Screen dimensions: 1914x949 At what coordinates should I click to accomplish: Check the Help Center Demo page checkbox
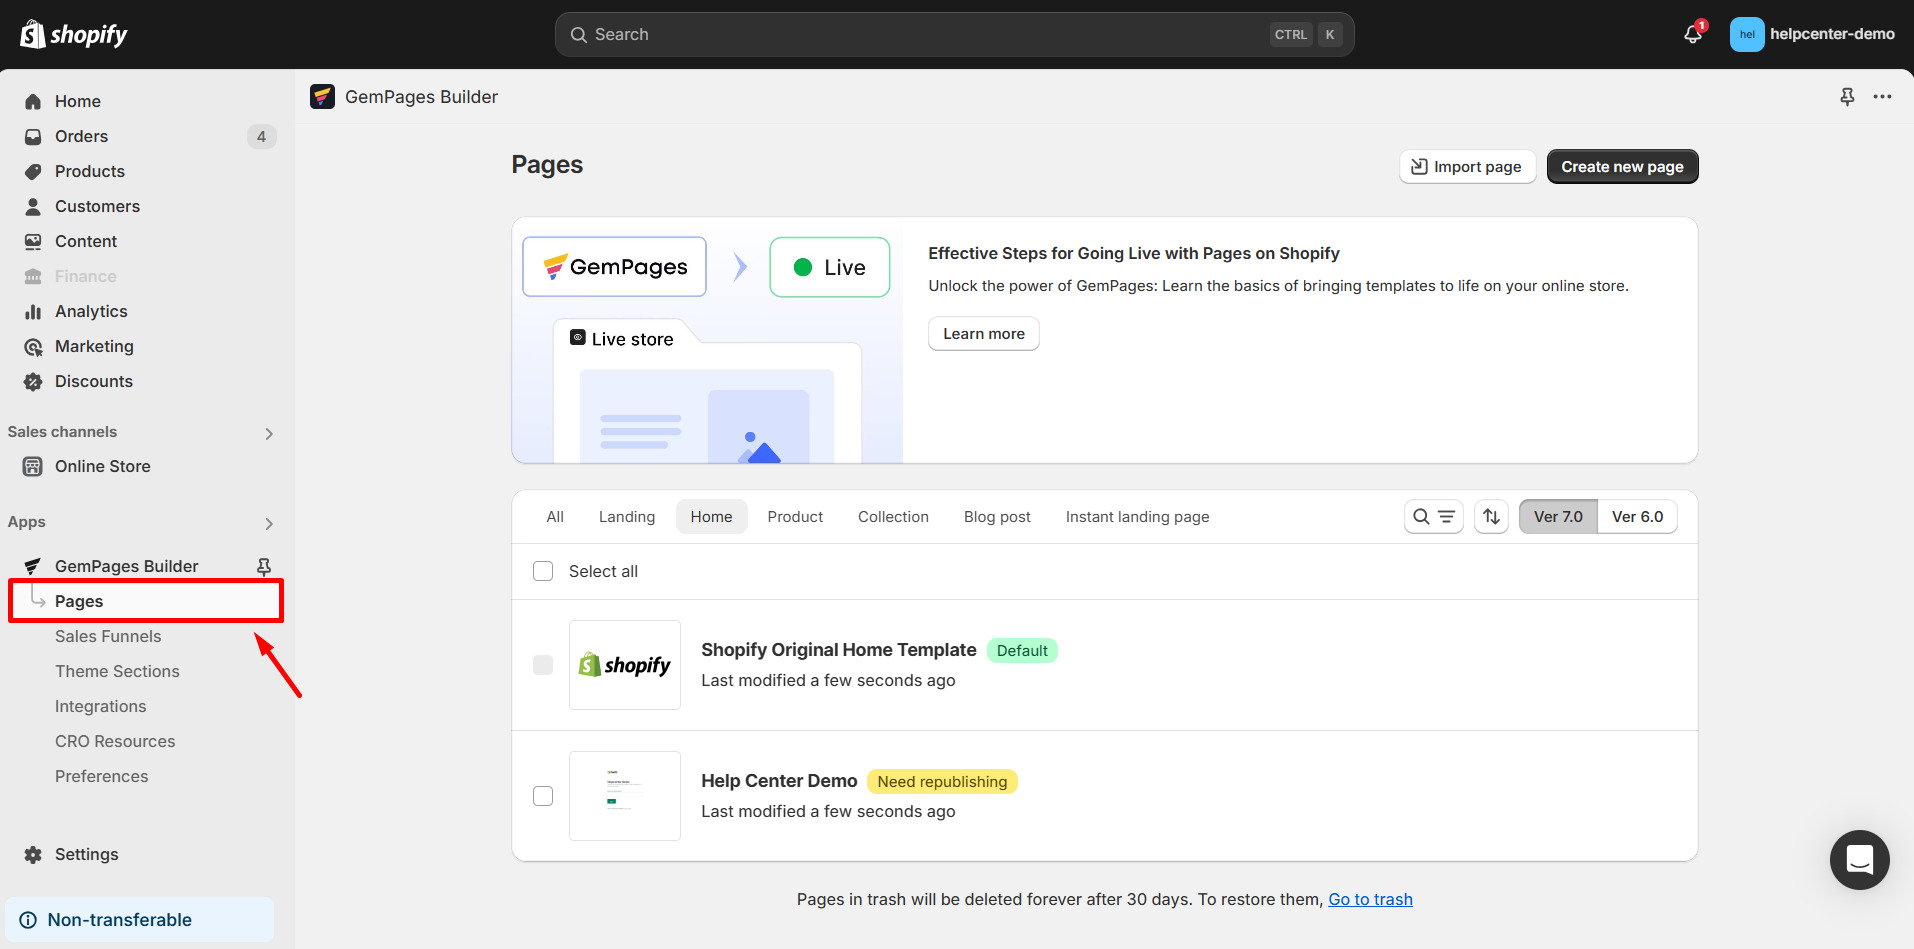(x=543, y=796)
